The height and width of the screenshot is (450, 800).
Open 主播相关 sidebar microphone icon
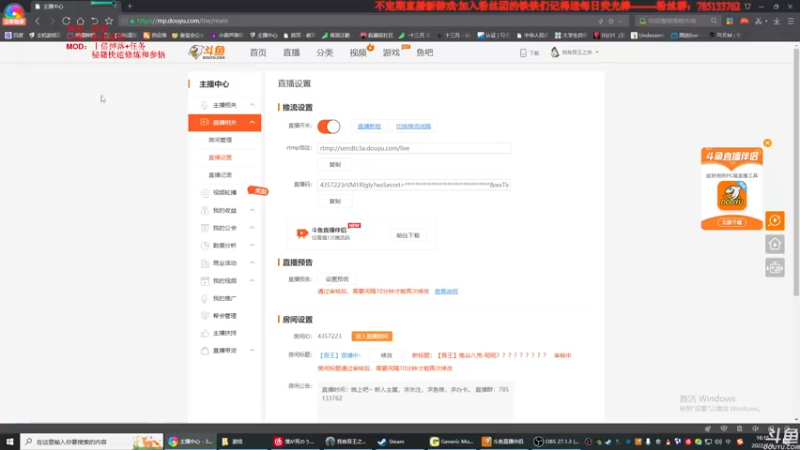pyautogui.click(x=204, y=105)
